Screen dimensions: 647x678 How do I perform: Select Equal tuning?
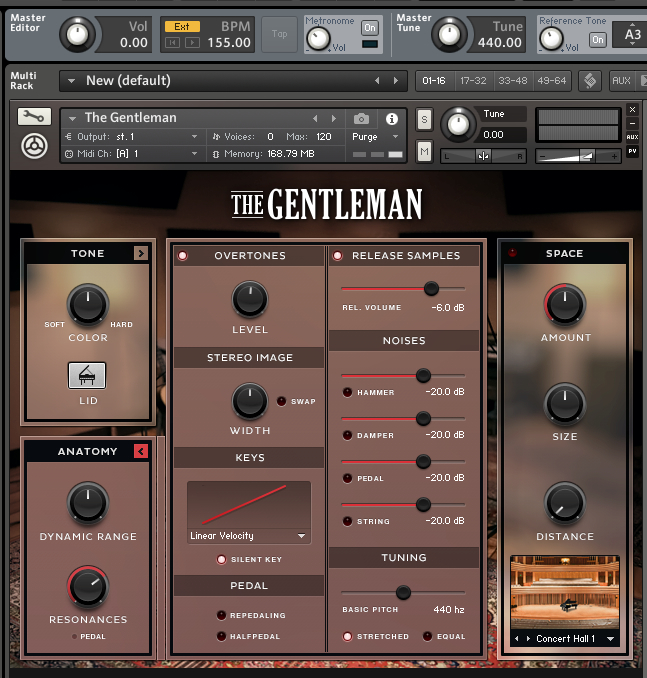click(427, 636)
